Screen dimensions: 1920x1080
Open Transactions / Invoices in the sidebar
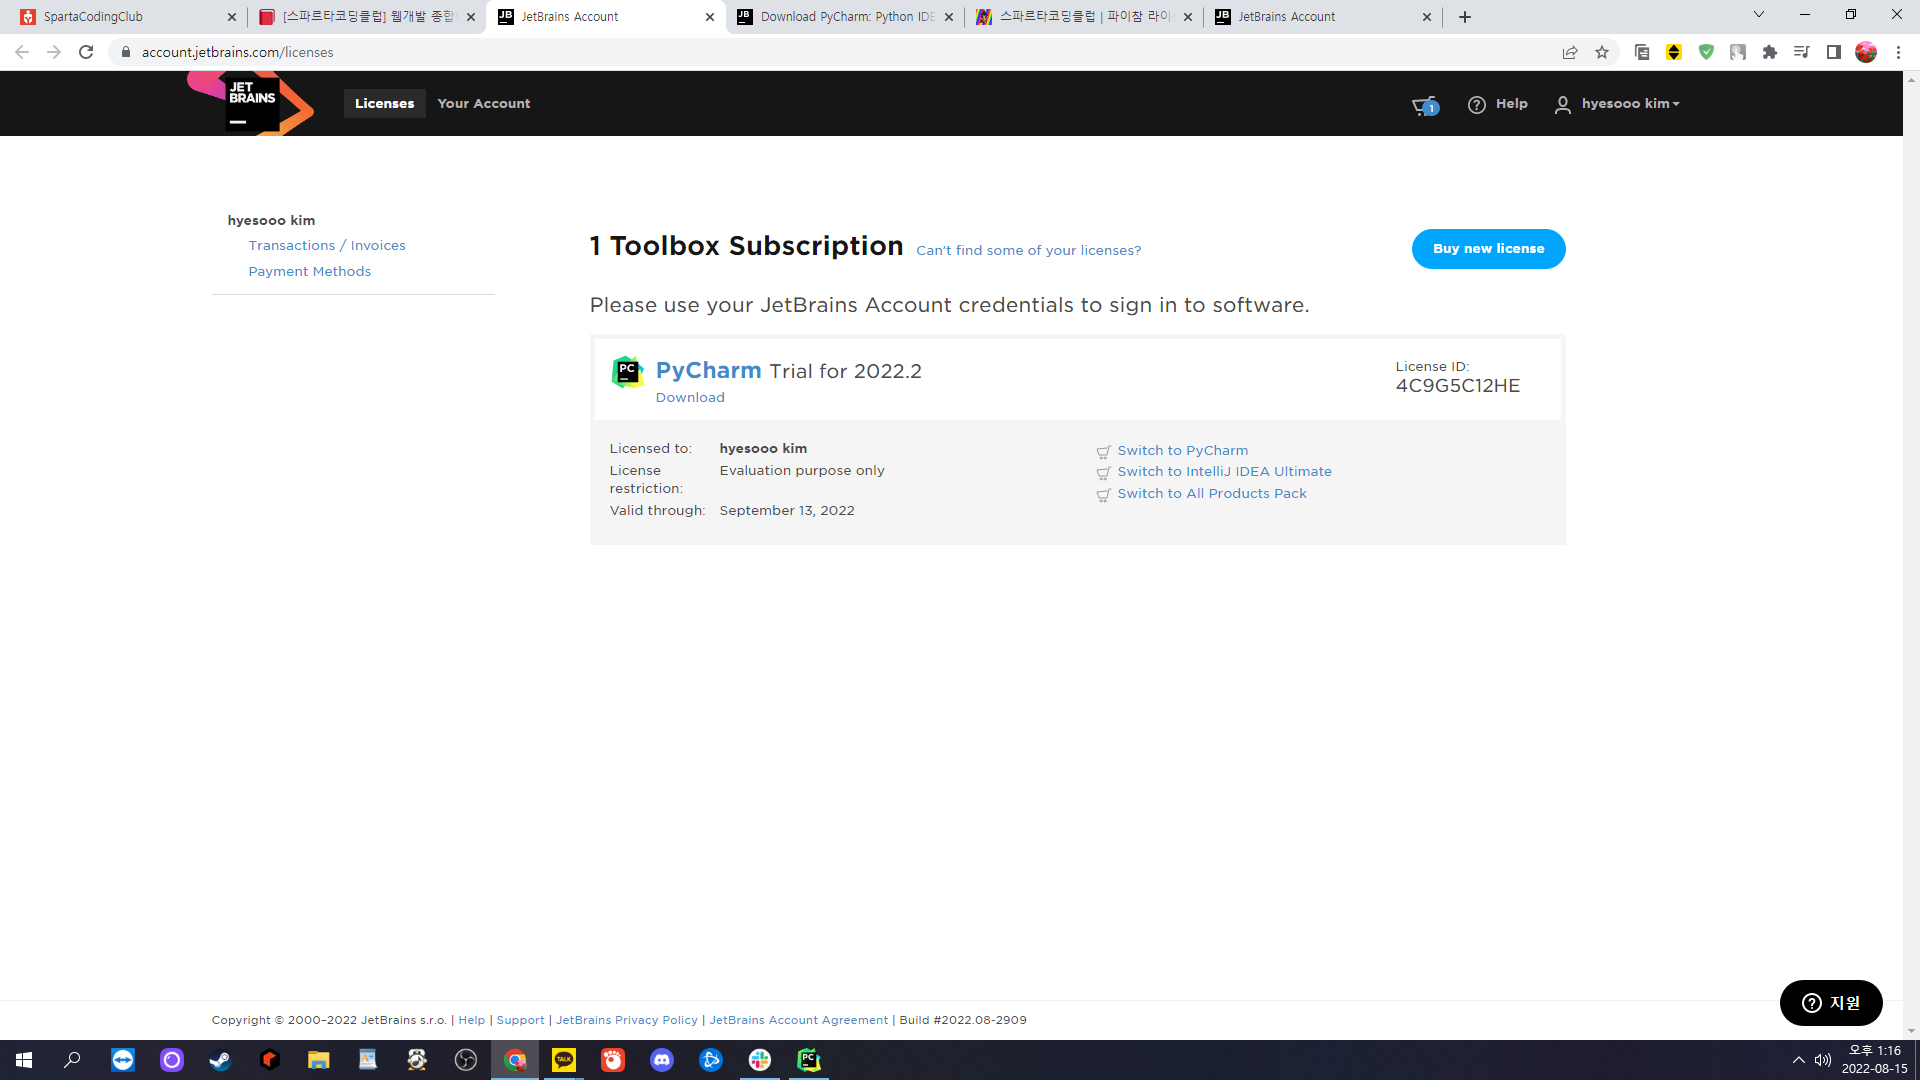tap(327, 246)
